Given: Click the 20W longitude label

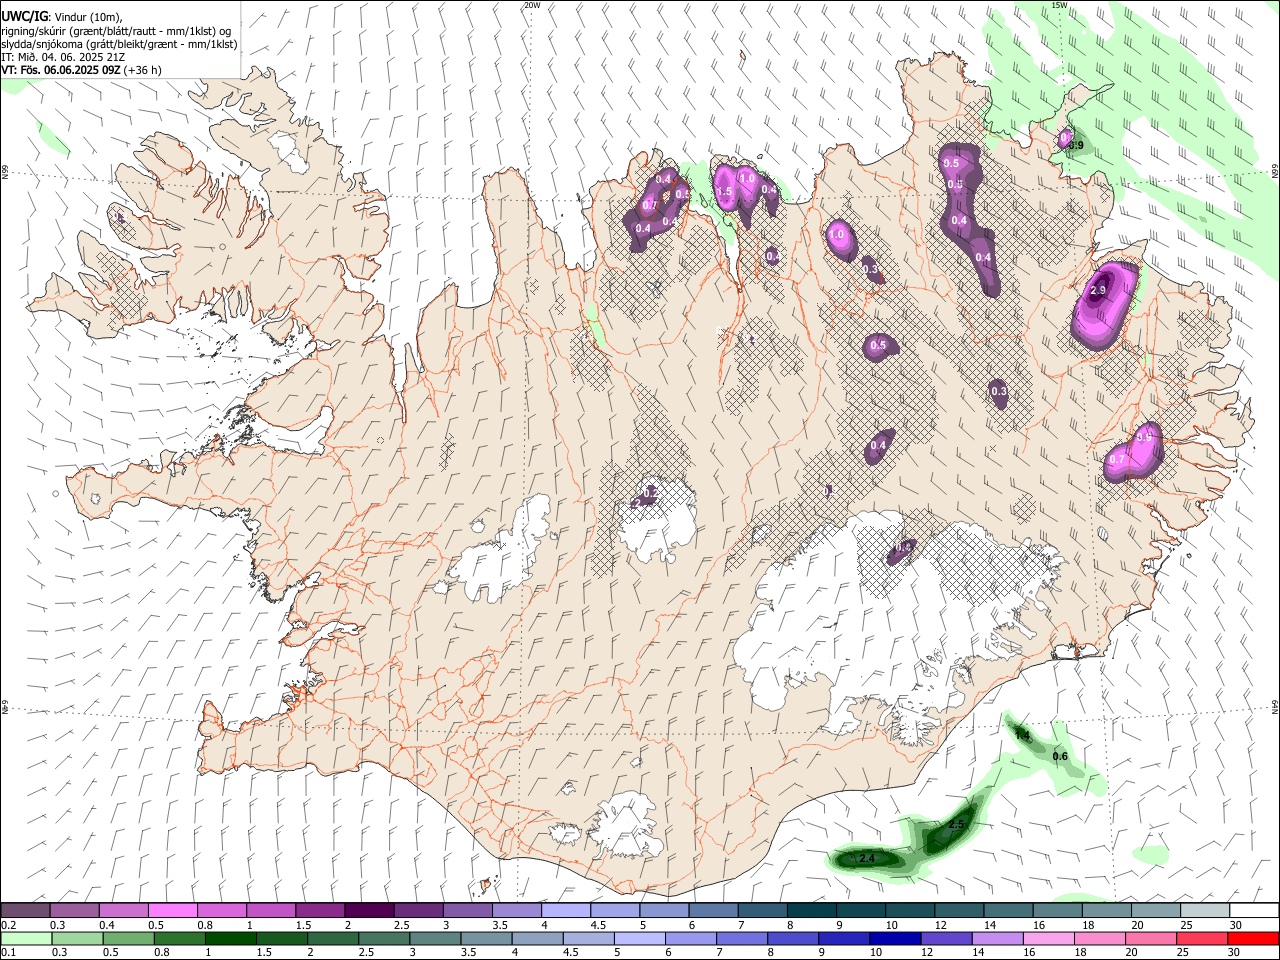Looking at the screenshot, I should point(532,5).
